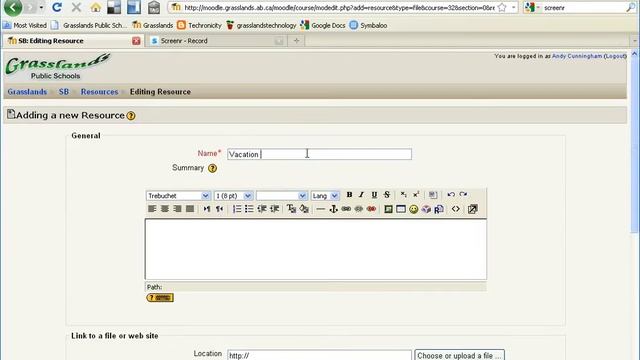
Task: Open a new browser tab
Action: point(296,41)
